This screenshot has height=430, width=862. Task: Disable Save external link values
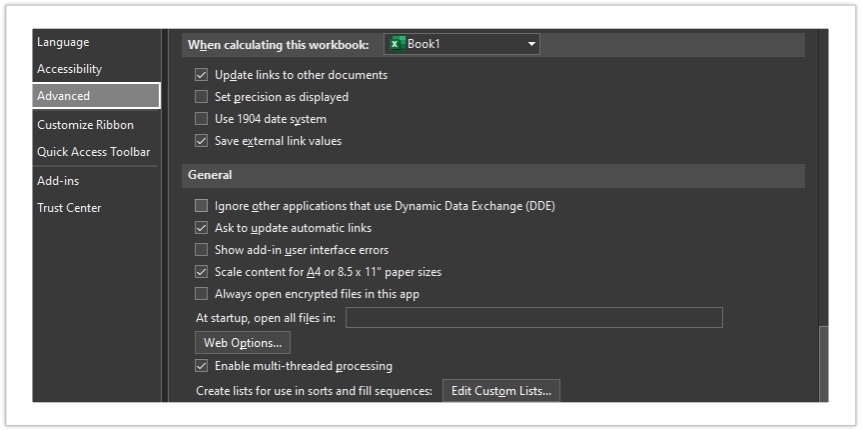click(201, 141)
